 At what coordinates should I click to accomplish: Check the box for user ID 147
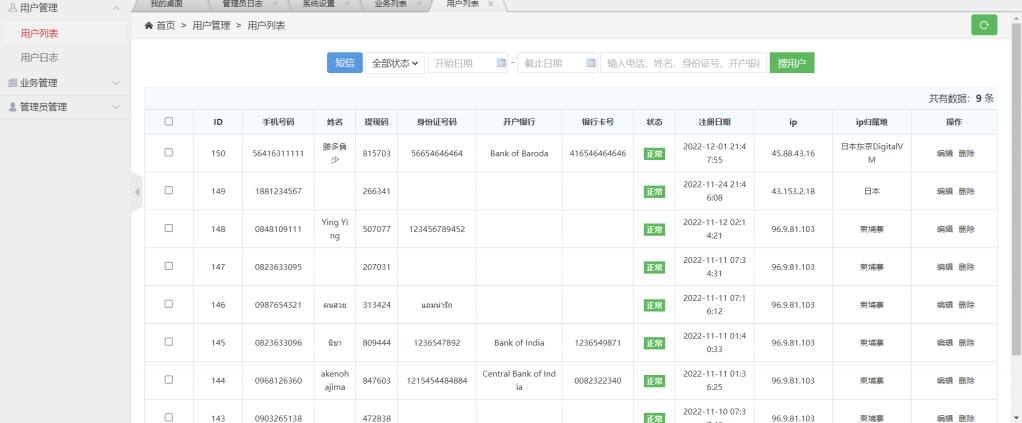pos(169,266)
